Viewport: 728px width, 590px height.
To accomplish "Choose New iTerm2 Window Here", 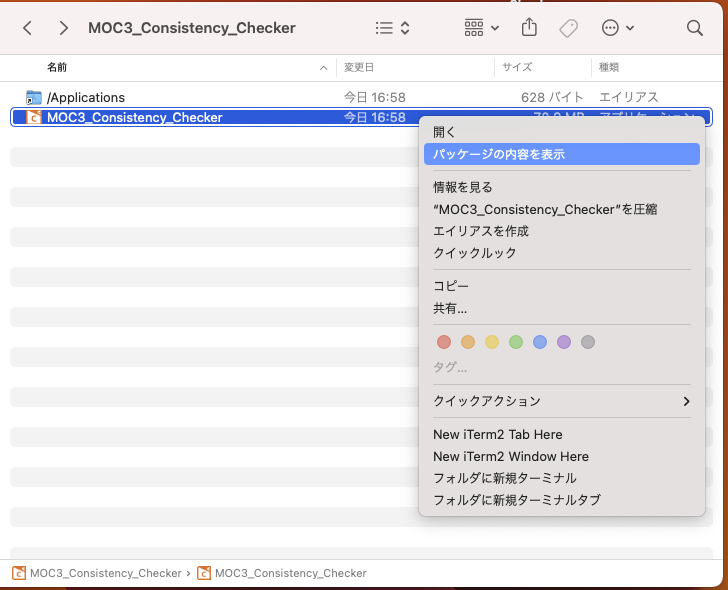I will click(x=562, y=456).
